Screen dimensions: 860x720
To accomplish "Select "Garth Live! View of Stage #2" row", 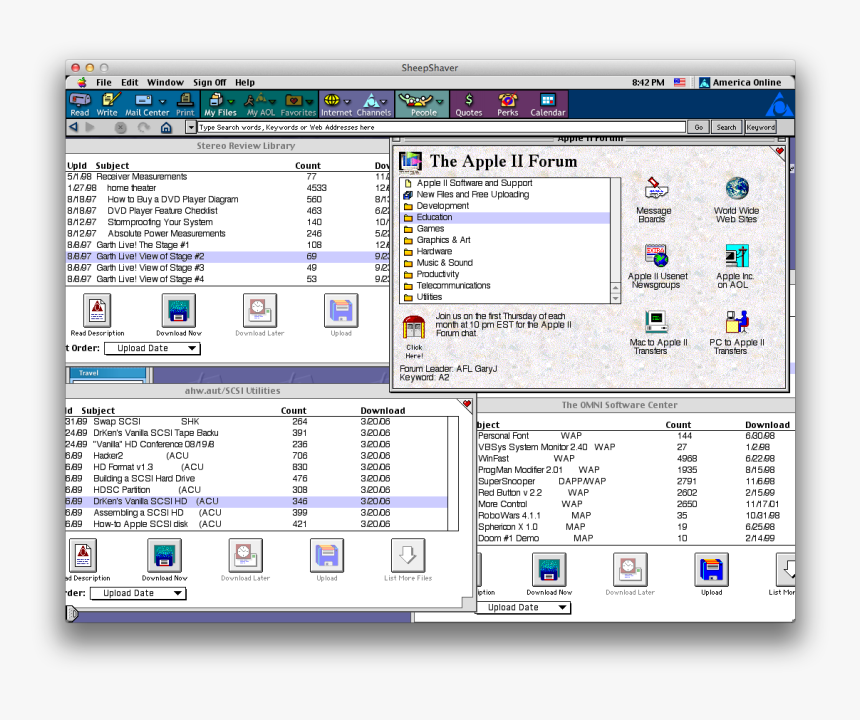I will [x=227, y=257].
